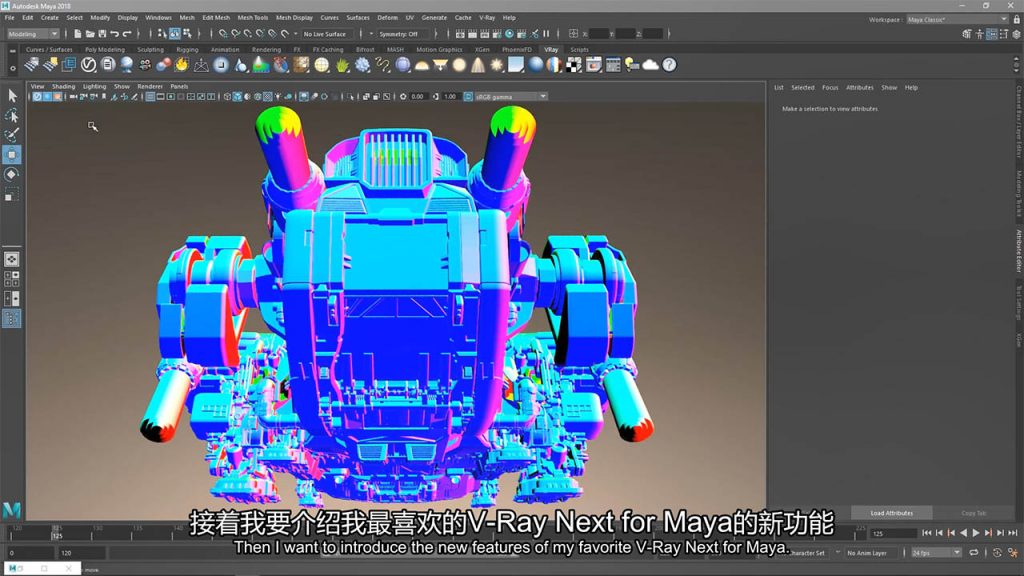
Task: Click the checkerboard shelf icon
Action: [x=573, y=65]
